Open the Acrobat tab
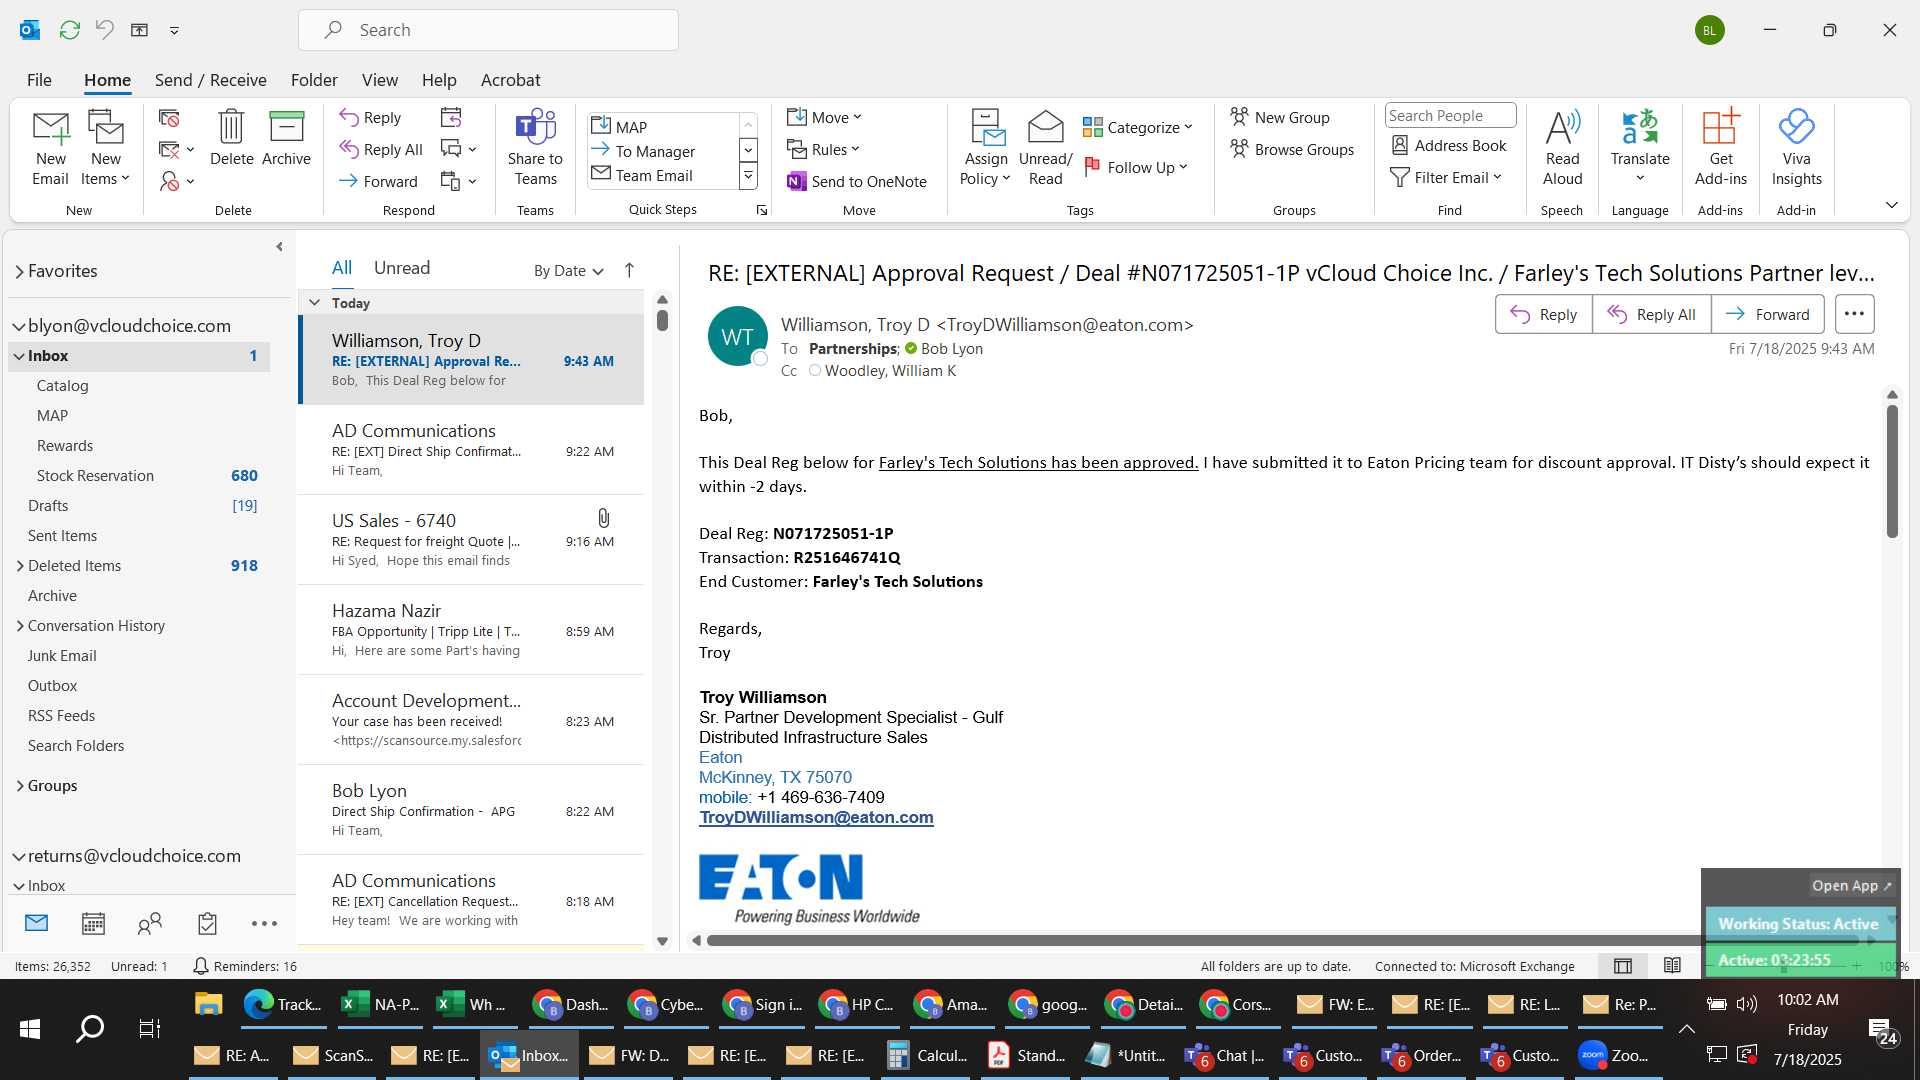The width and height of the screenshot is (1920, 1080). [510, 80]
